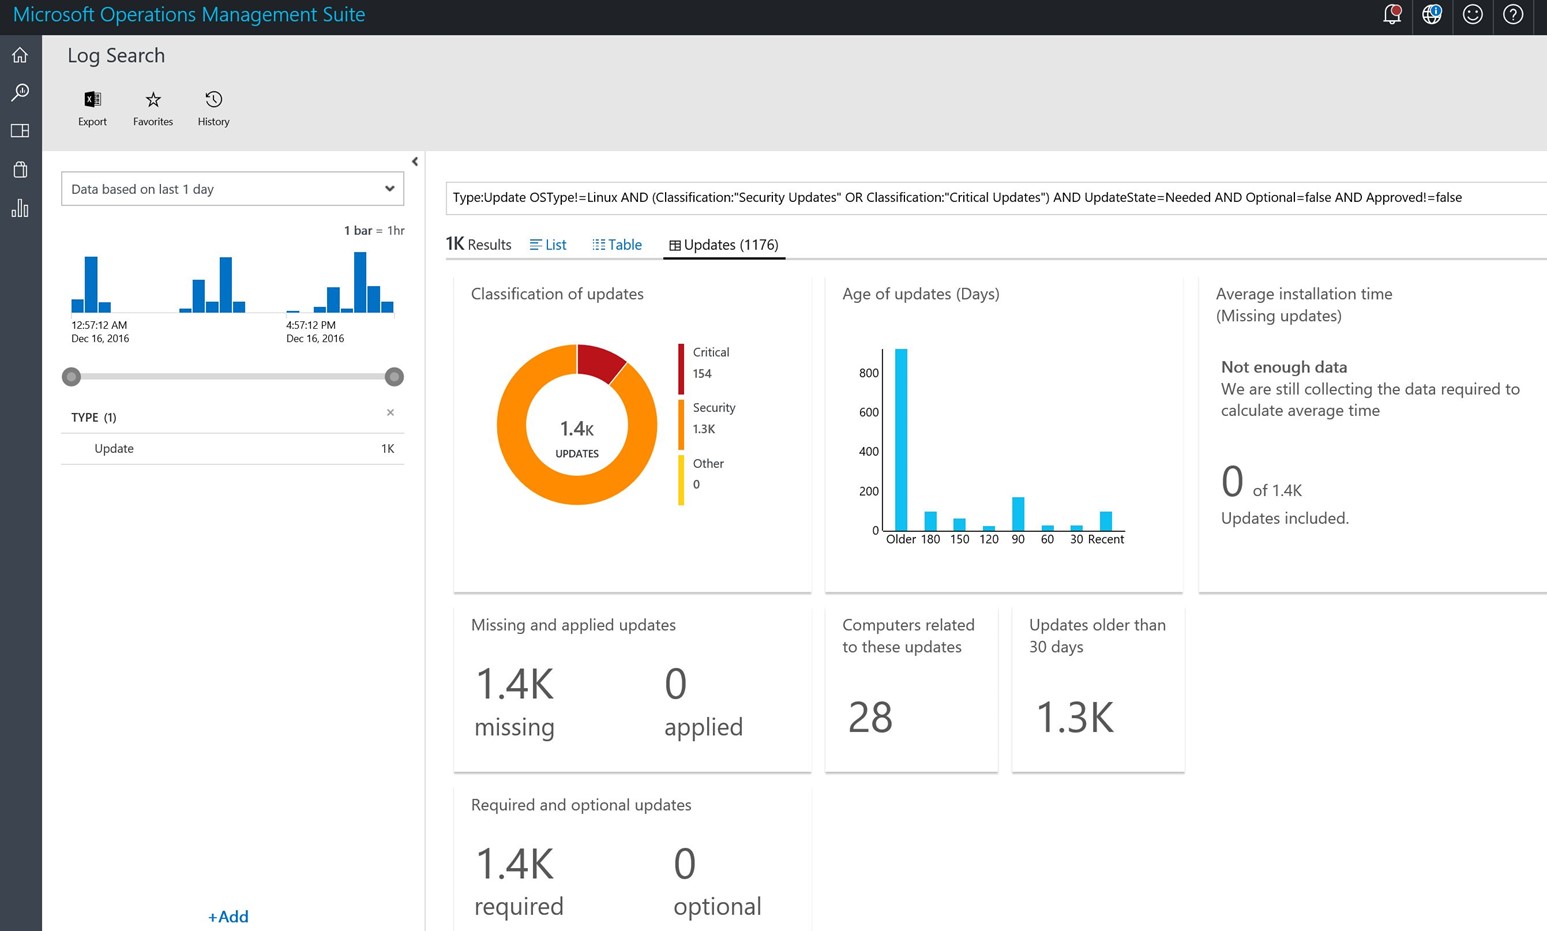Click left handle of time range slider
1547x931 pixels.
coord(71,377)
